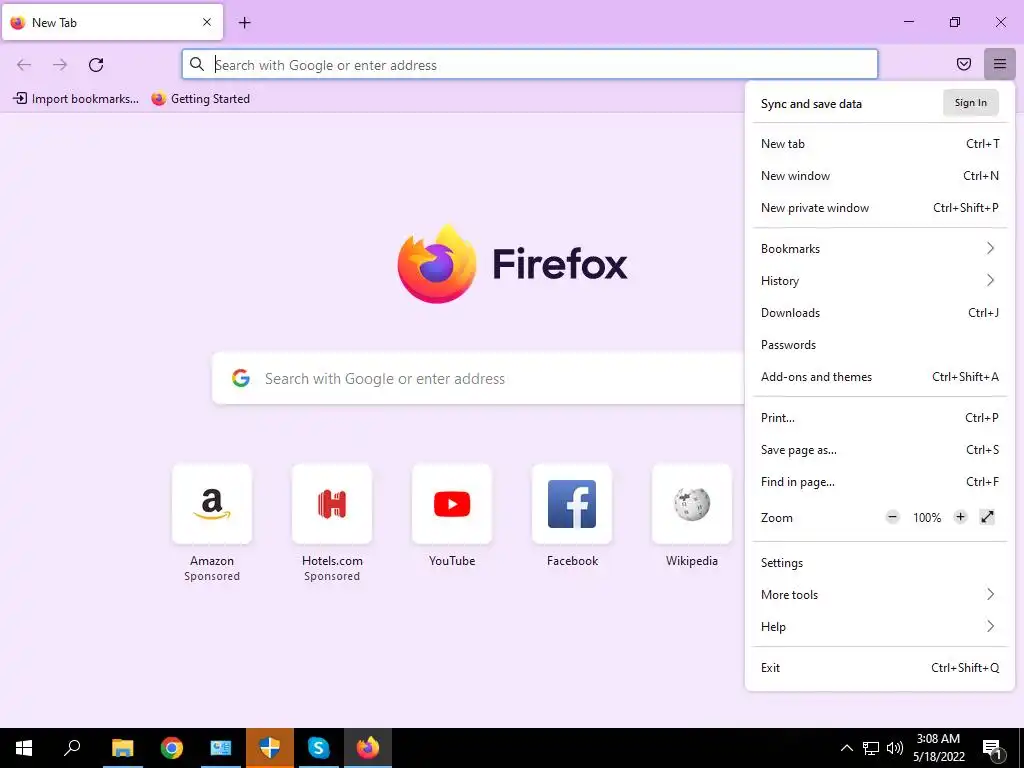1024x768 pixels.
Task: Open the taskbar app with the window icon
Action: pyautogui.click(x=221, y=748)
